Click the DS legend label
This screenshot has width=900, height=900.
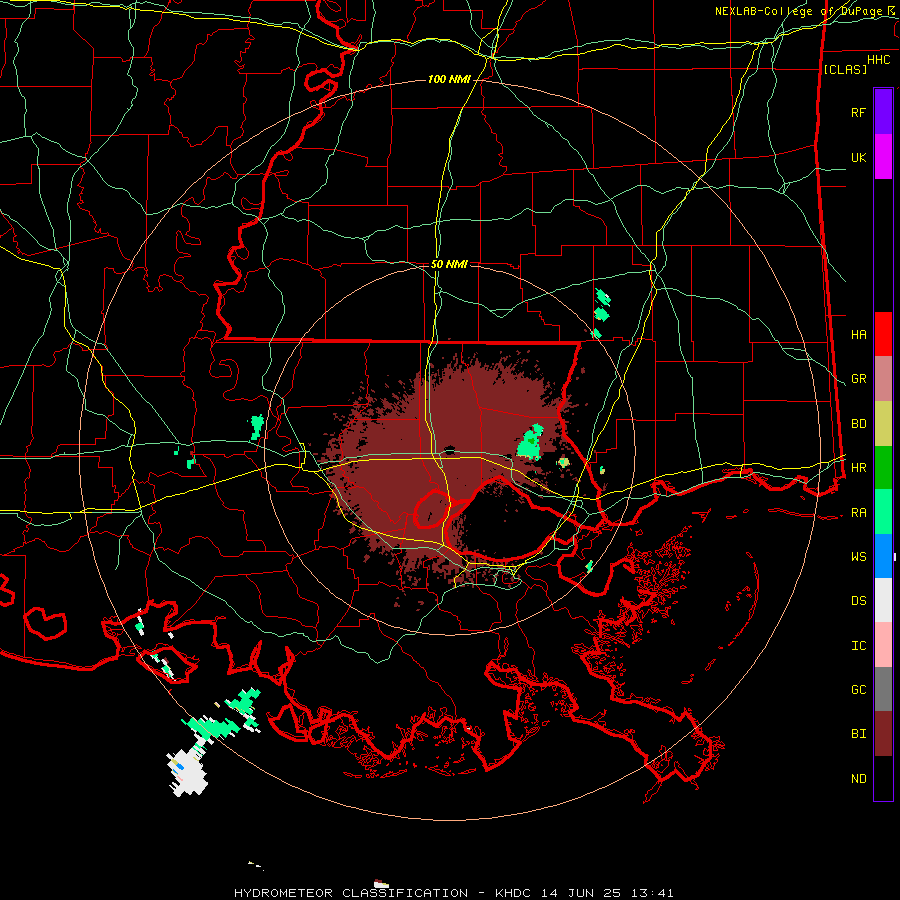(858, 601)
